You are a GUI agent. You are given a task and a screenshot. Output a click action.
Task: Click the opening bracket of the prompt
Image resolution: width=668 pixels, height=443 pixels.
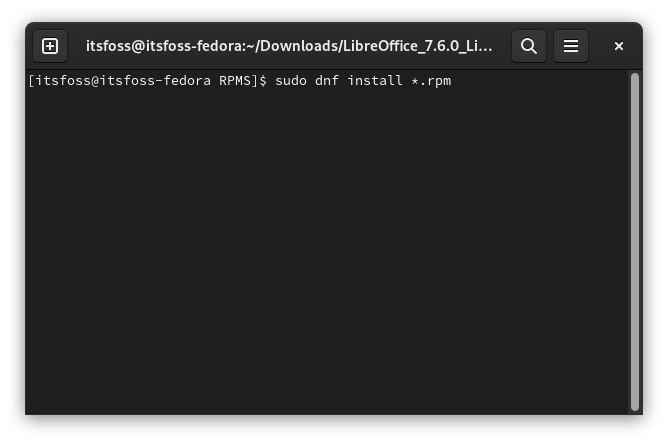click(32, 80)
